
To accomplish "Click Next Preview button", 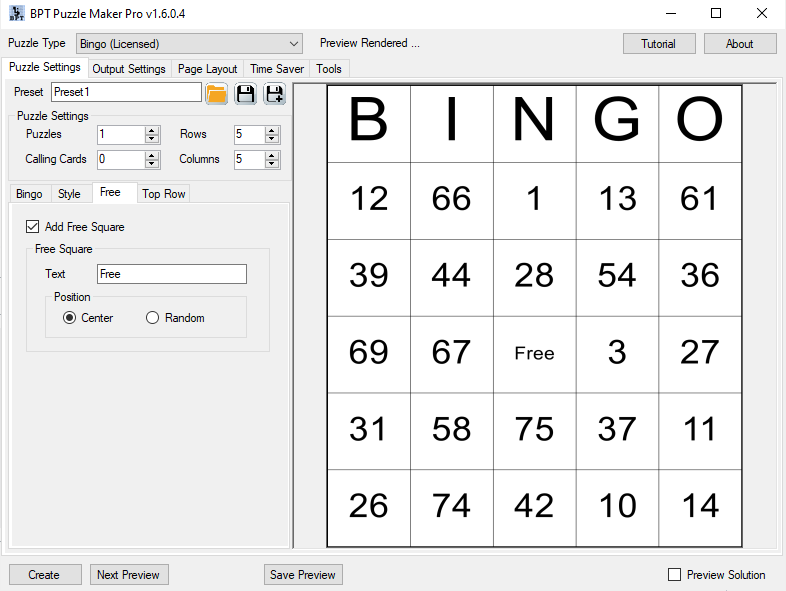I will tap(129, 574).
